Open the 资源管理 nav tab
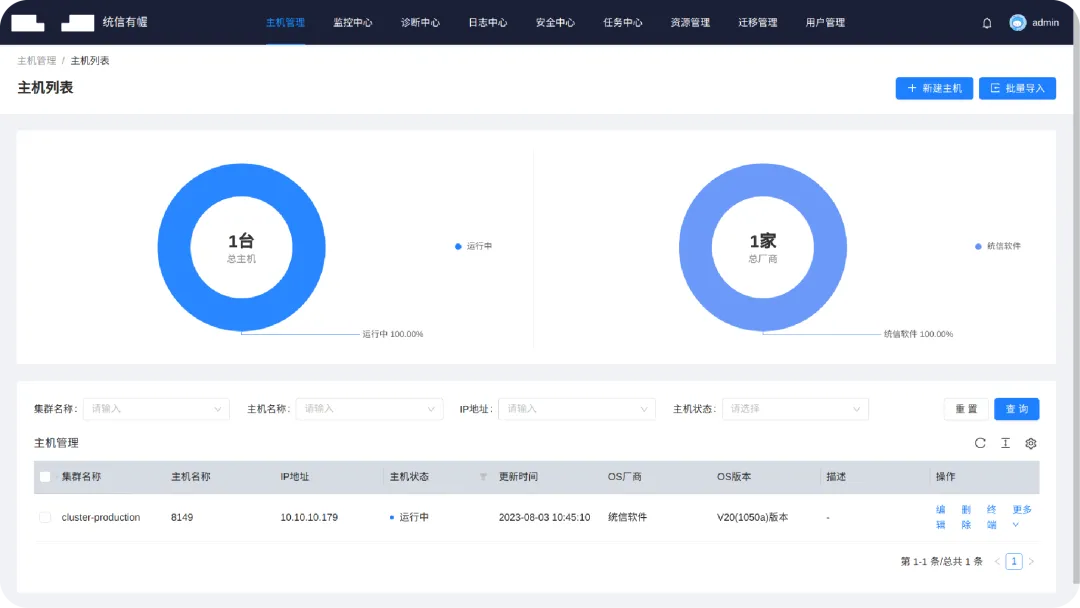 point(690,23)
